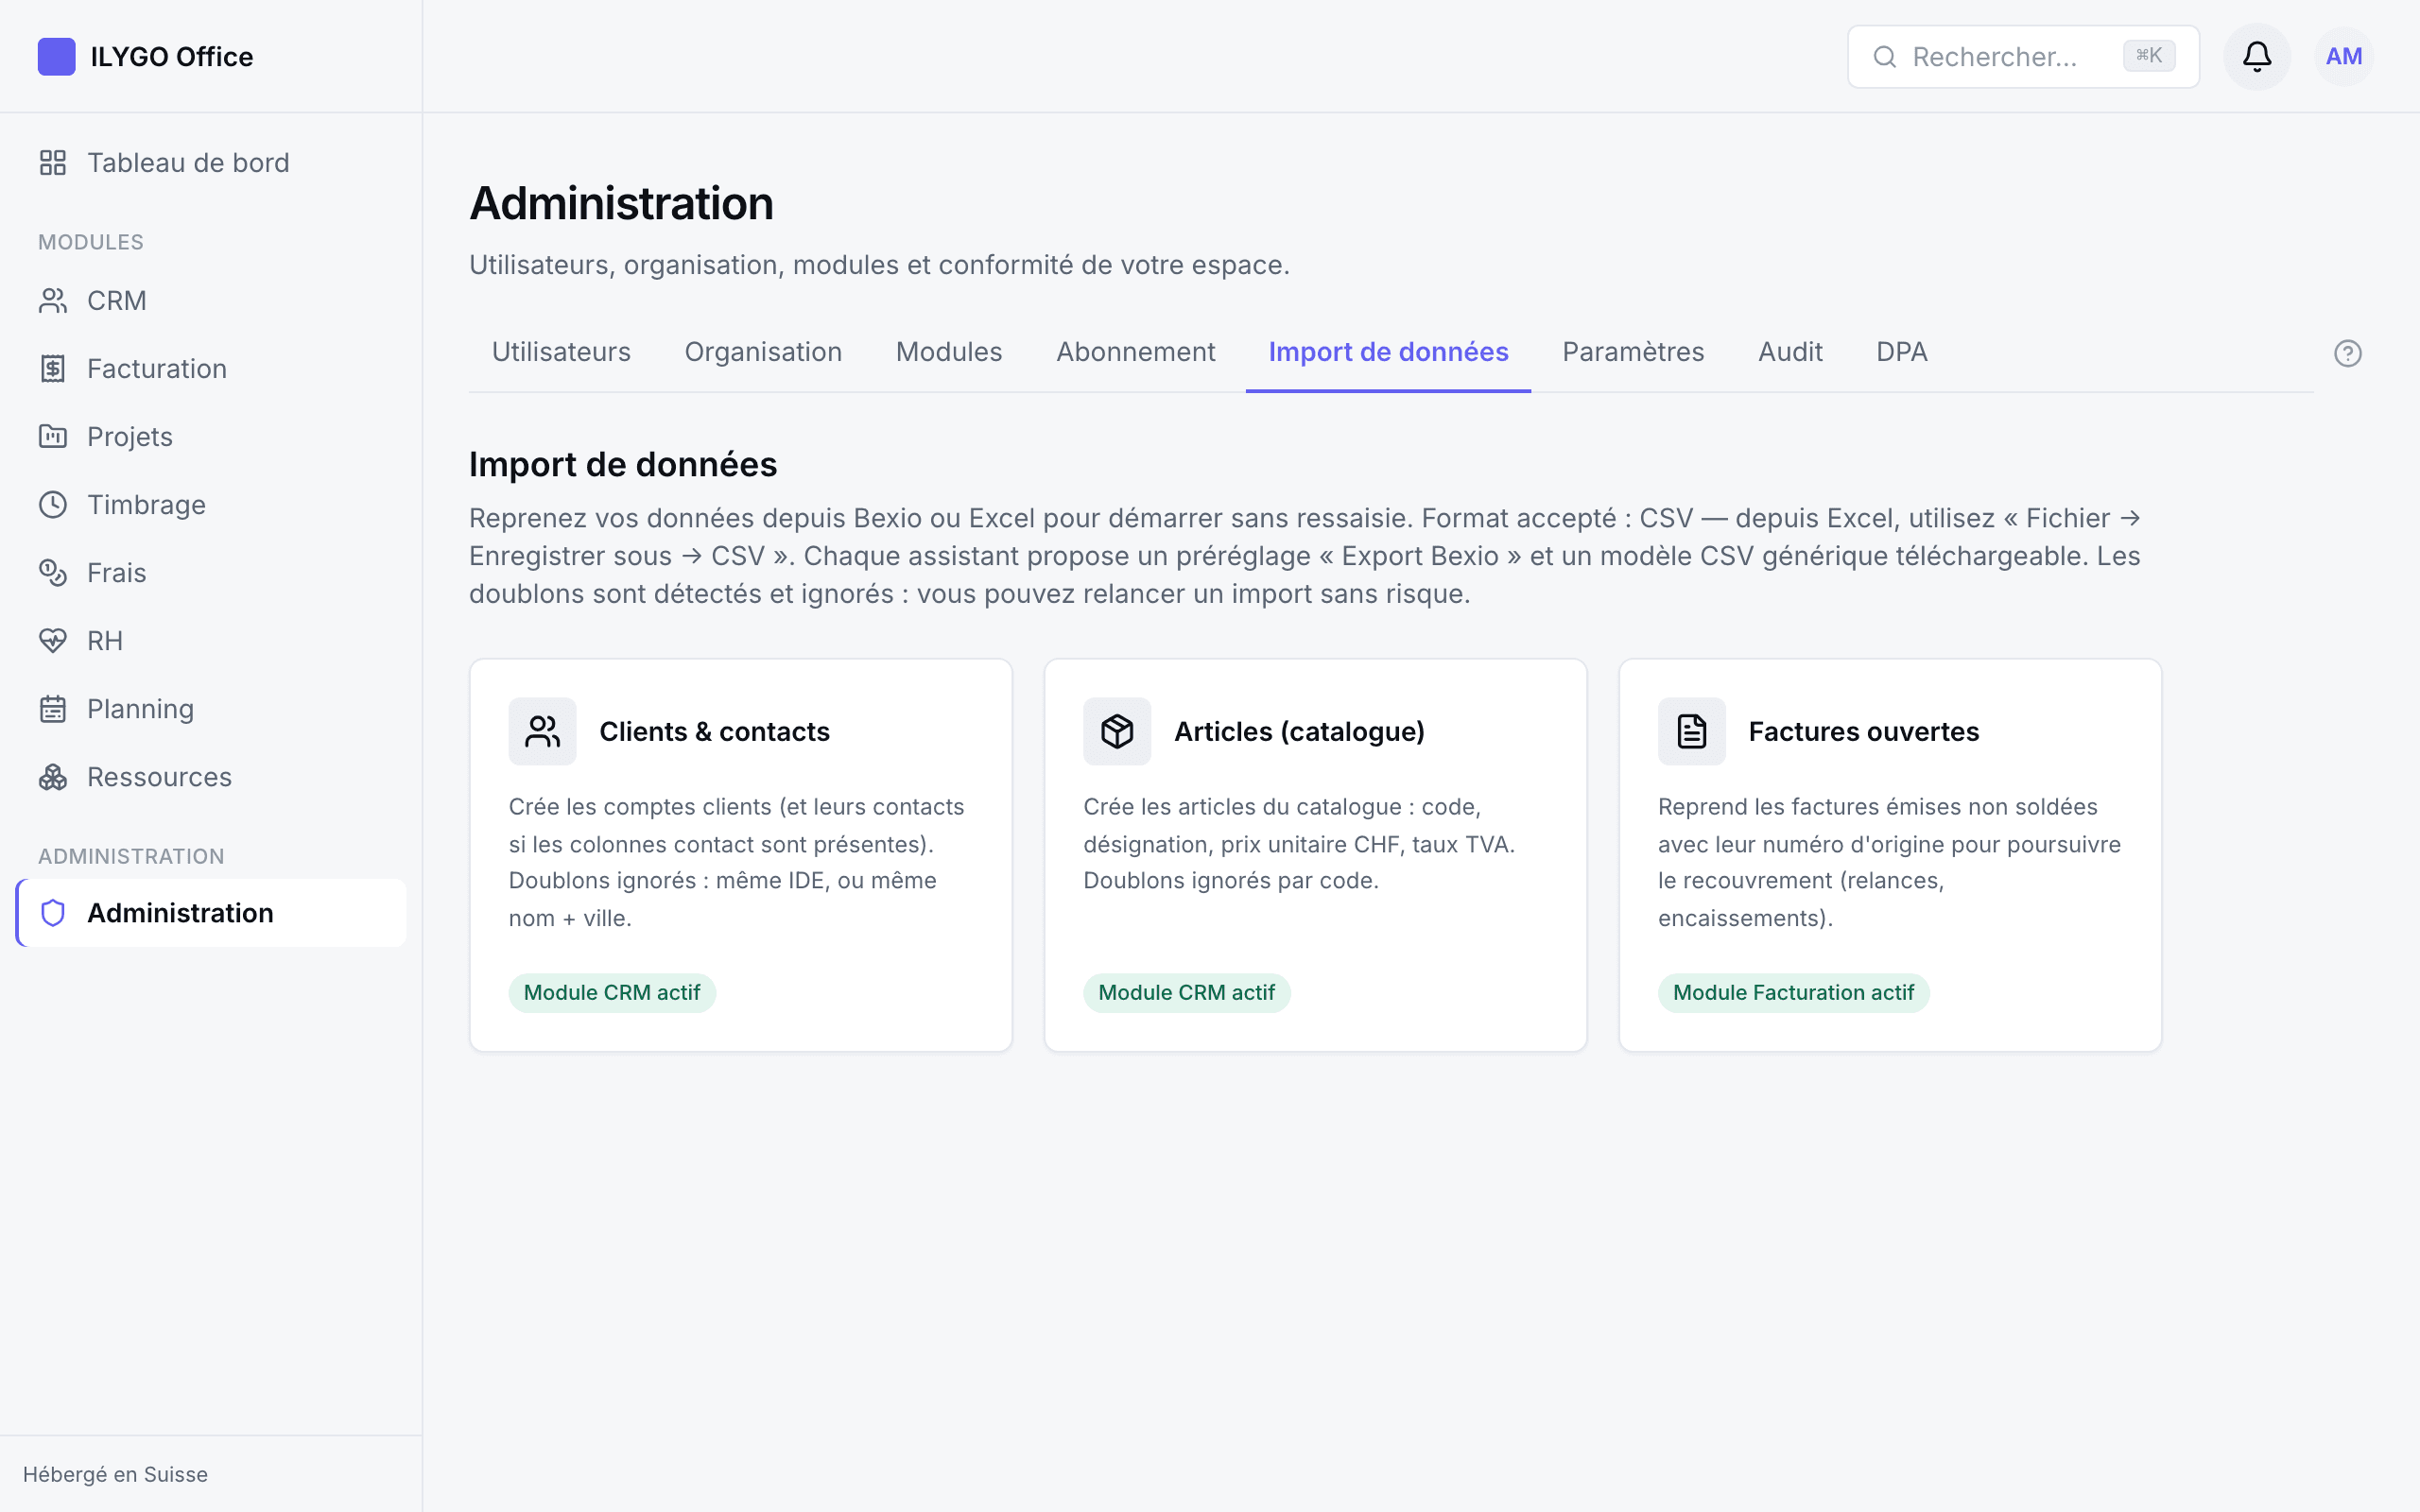Open the Paramètres tab
The image size is (2420, 1512).
click(1633, 352)
